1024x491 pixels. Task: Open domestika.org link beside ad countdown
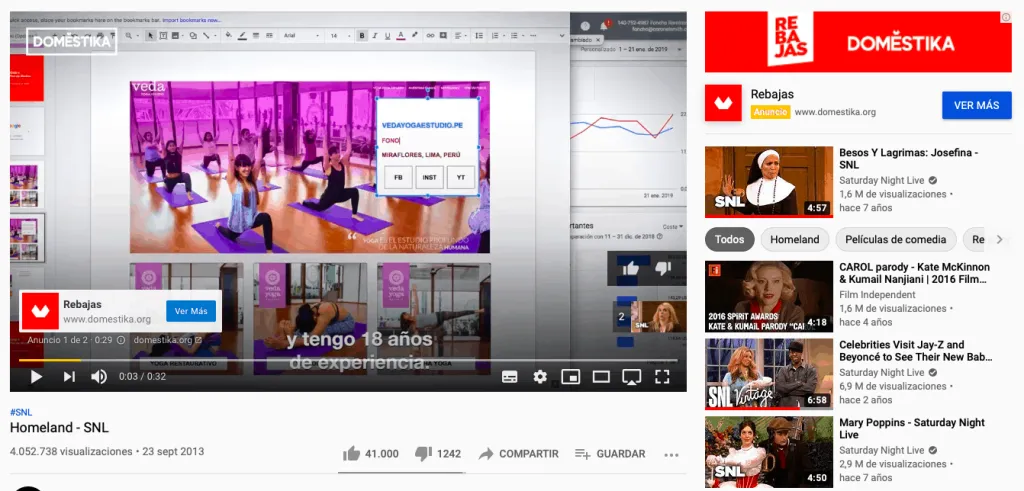click(167, 340)
